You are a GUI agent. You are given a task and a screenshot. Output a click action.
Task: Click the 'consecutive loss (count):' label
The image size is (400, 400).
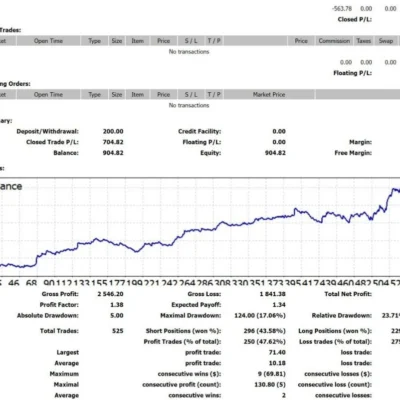[335, 385]
